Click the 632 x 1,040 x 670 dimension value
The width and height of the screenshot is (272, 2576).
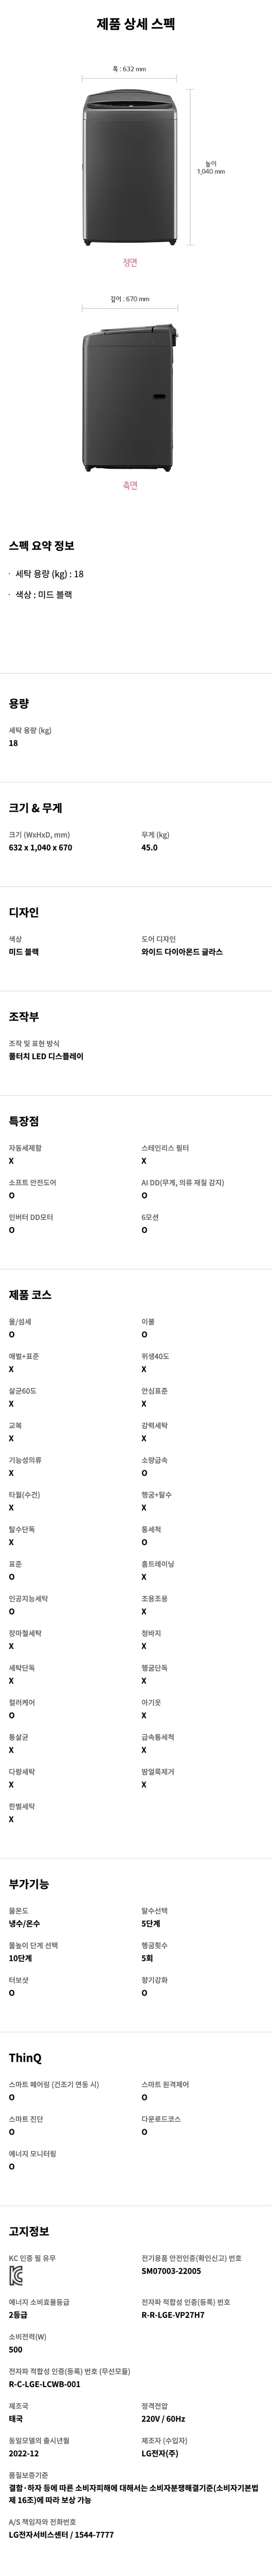tap(41, 847)
